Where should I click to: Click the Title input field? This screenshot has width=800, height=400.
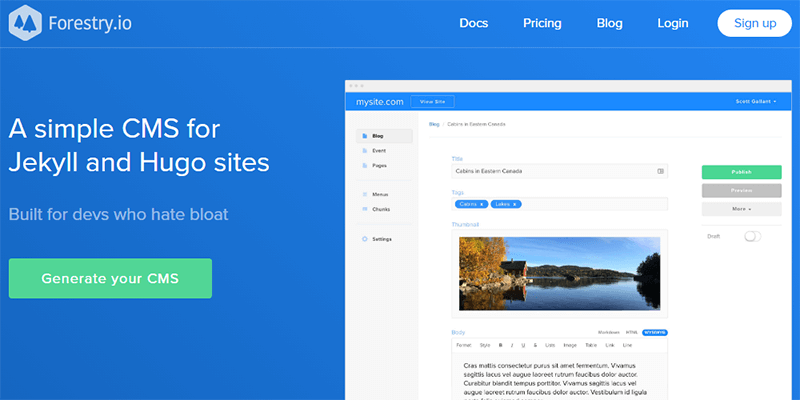click(559, 171)
